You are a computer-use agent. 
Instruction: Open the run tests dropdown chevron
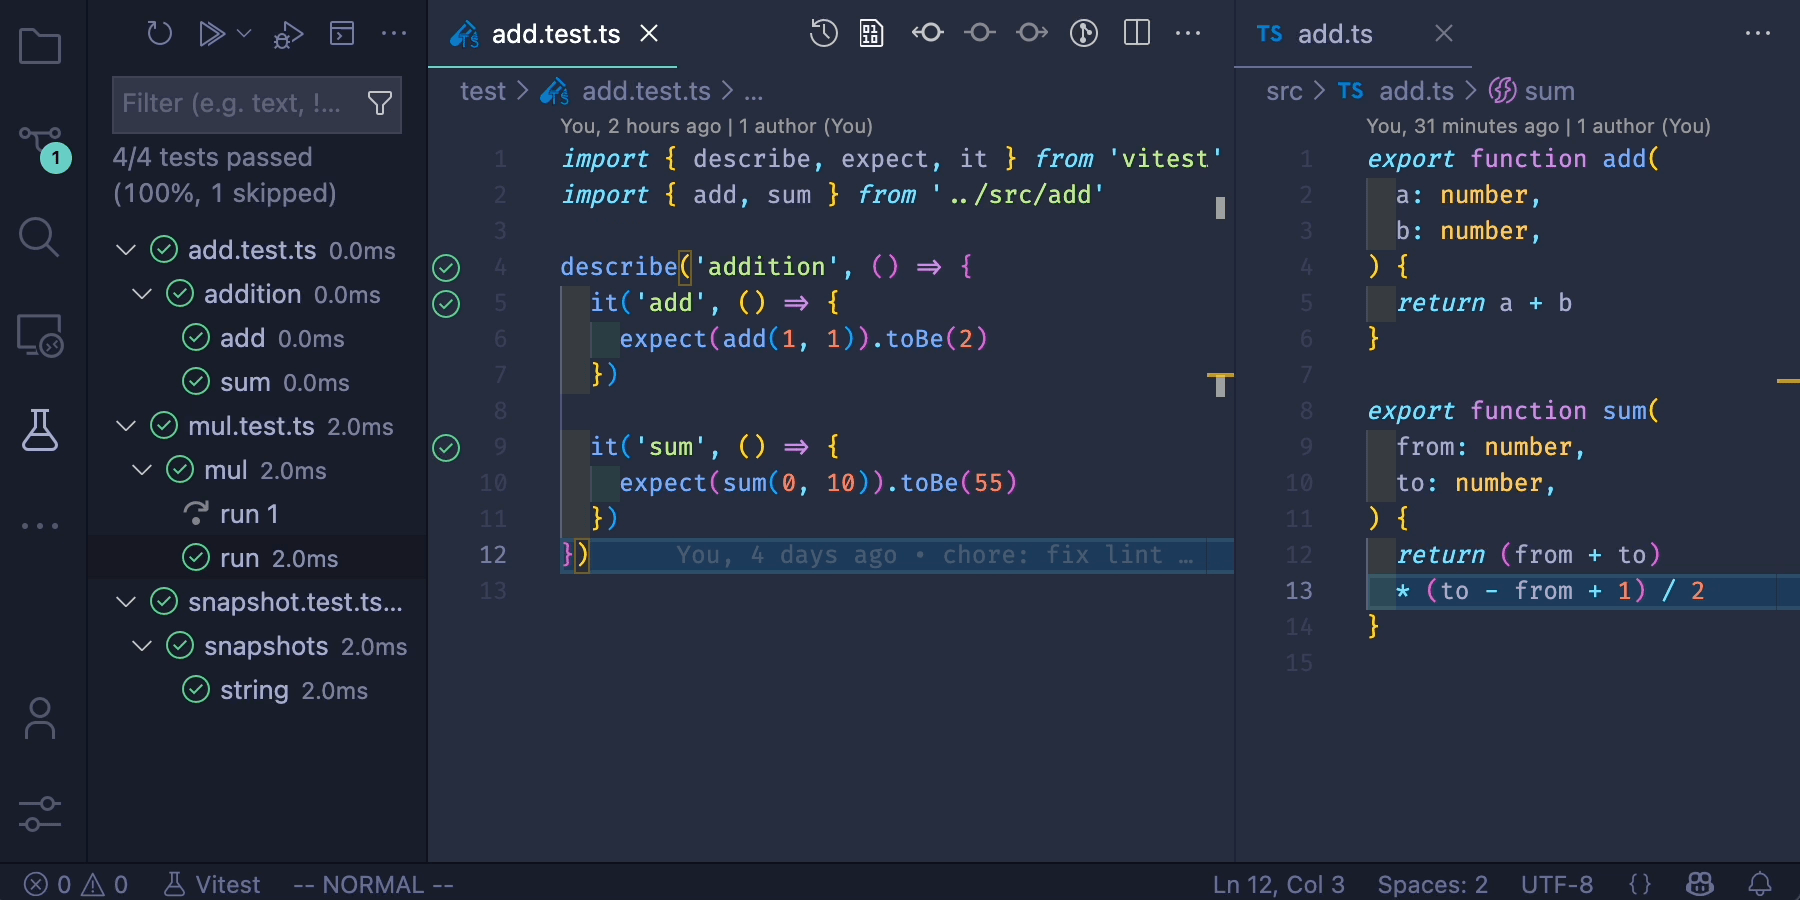pos(243,33)
